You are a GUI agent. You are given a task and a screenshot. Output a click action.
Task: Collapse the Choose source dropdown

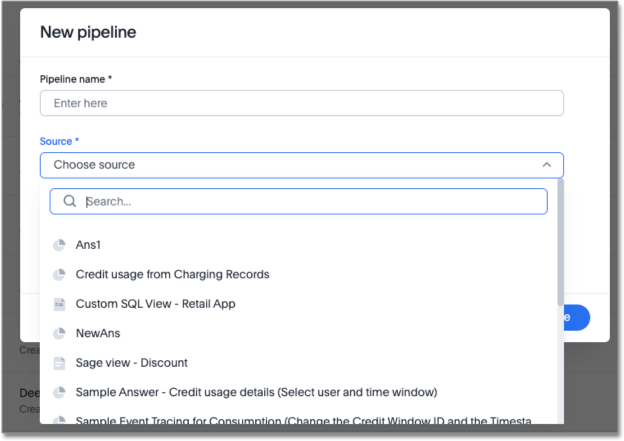(300, 165)
